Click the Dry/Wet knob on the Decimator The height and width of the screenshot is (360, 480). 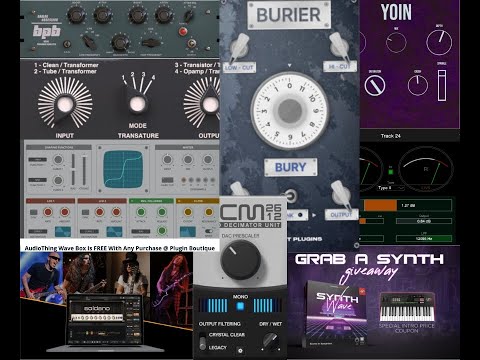pyautogui.click(x=271, y=341)
